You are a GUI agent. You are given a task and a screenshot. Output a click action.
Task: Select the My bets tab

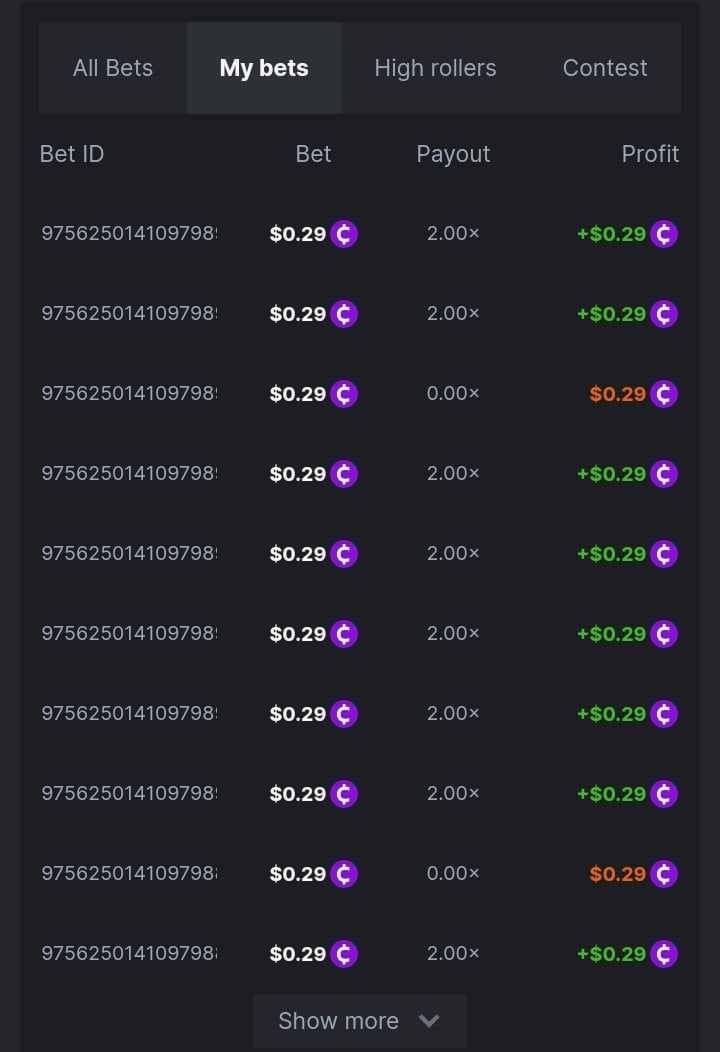(264, 68)
